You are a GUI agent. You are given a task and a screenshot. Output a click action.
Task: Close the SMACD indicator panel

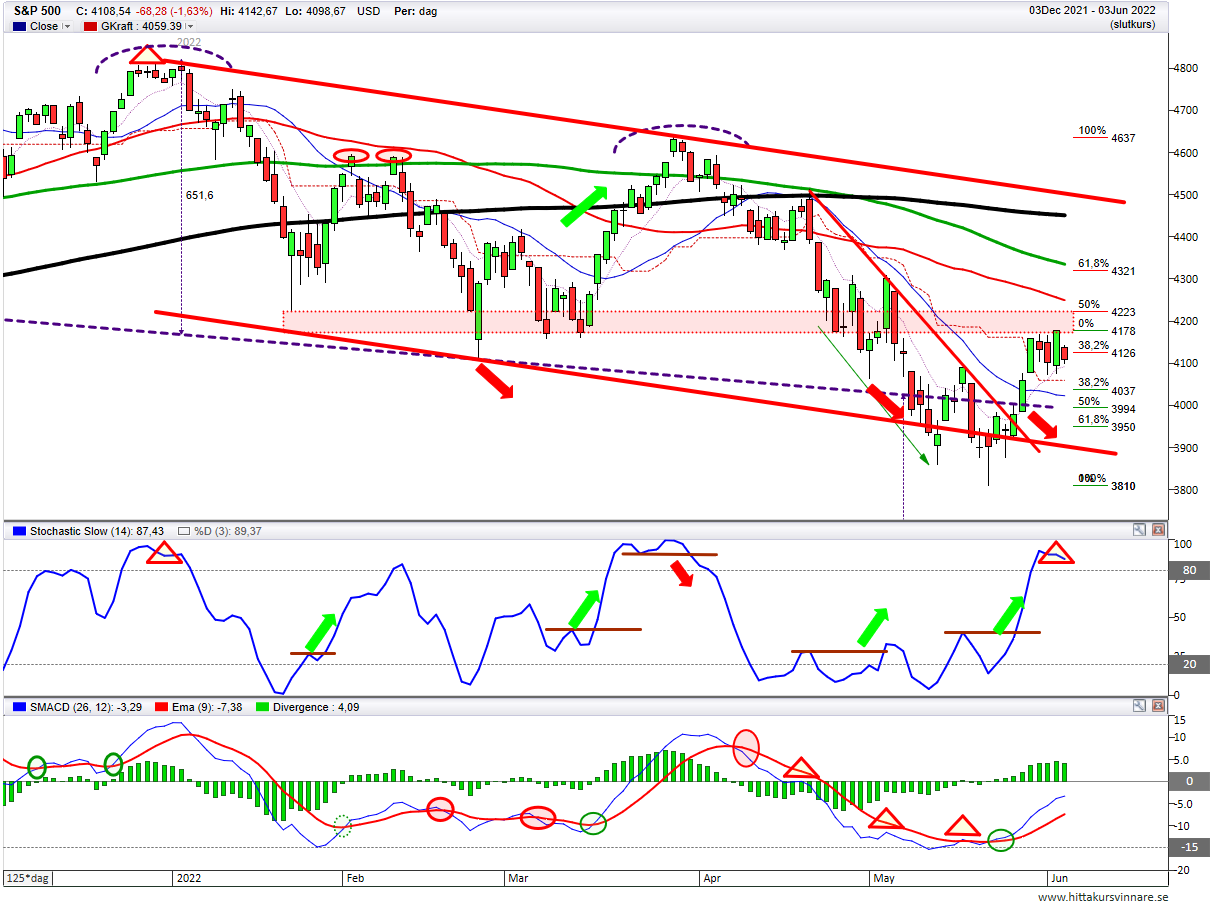(x=1158, y=706)
